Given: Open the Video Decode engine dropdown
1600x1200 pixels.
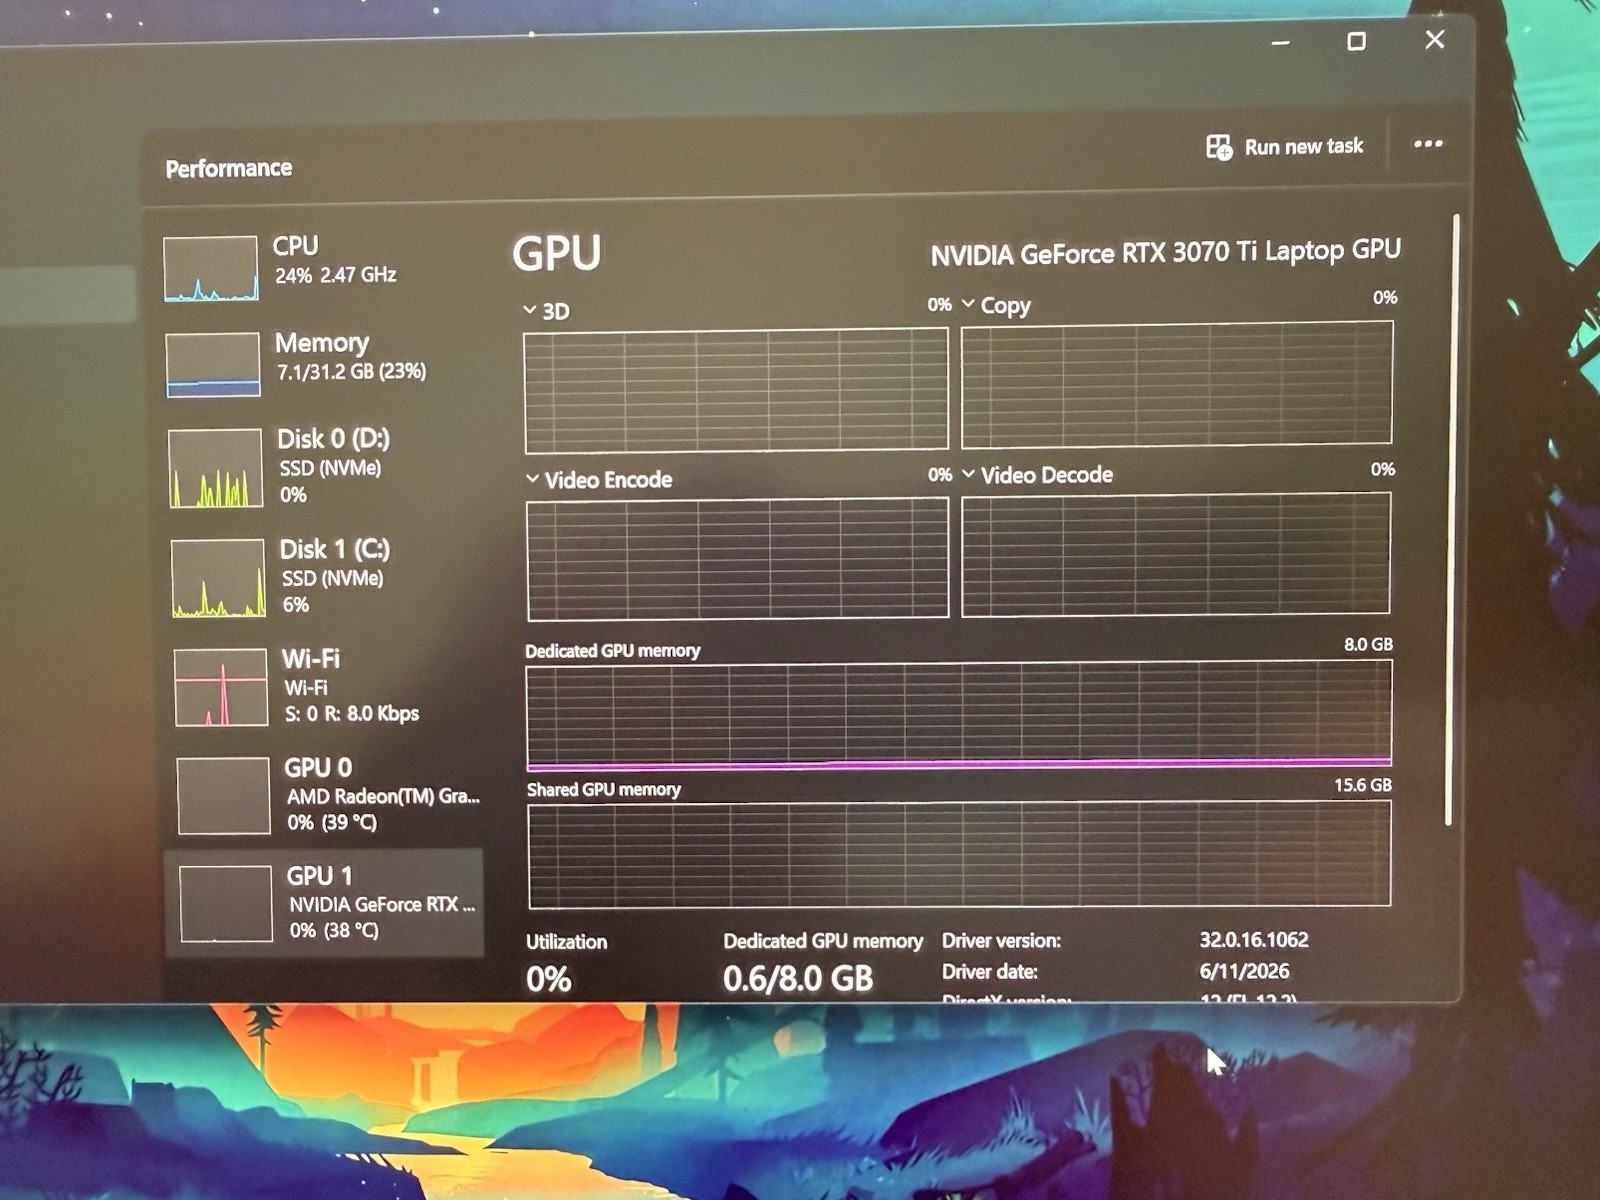Looking at the screenshot, I should (x=968, y=473).
